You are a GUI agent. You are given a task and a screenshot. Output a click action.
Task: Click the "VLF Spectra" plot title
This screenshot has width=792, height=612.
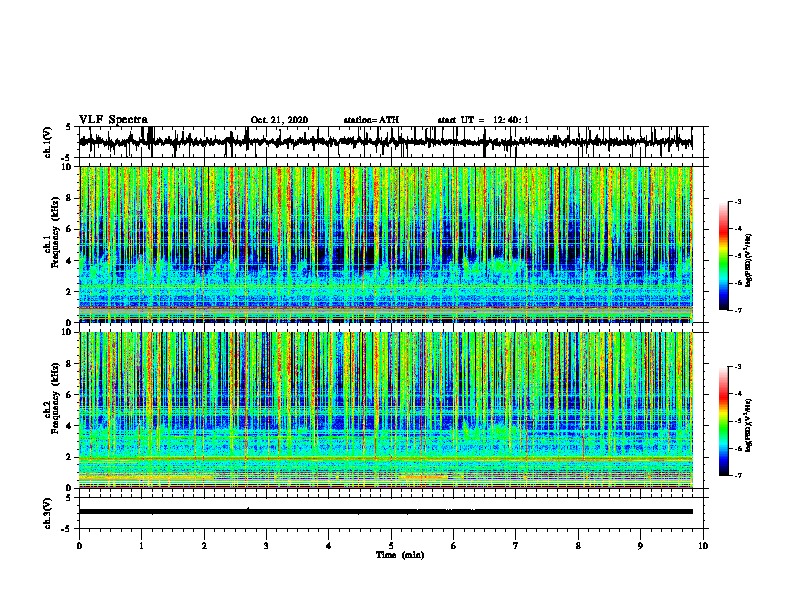click(x=113, y=120)
